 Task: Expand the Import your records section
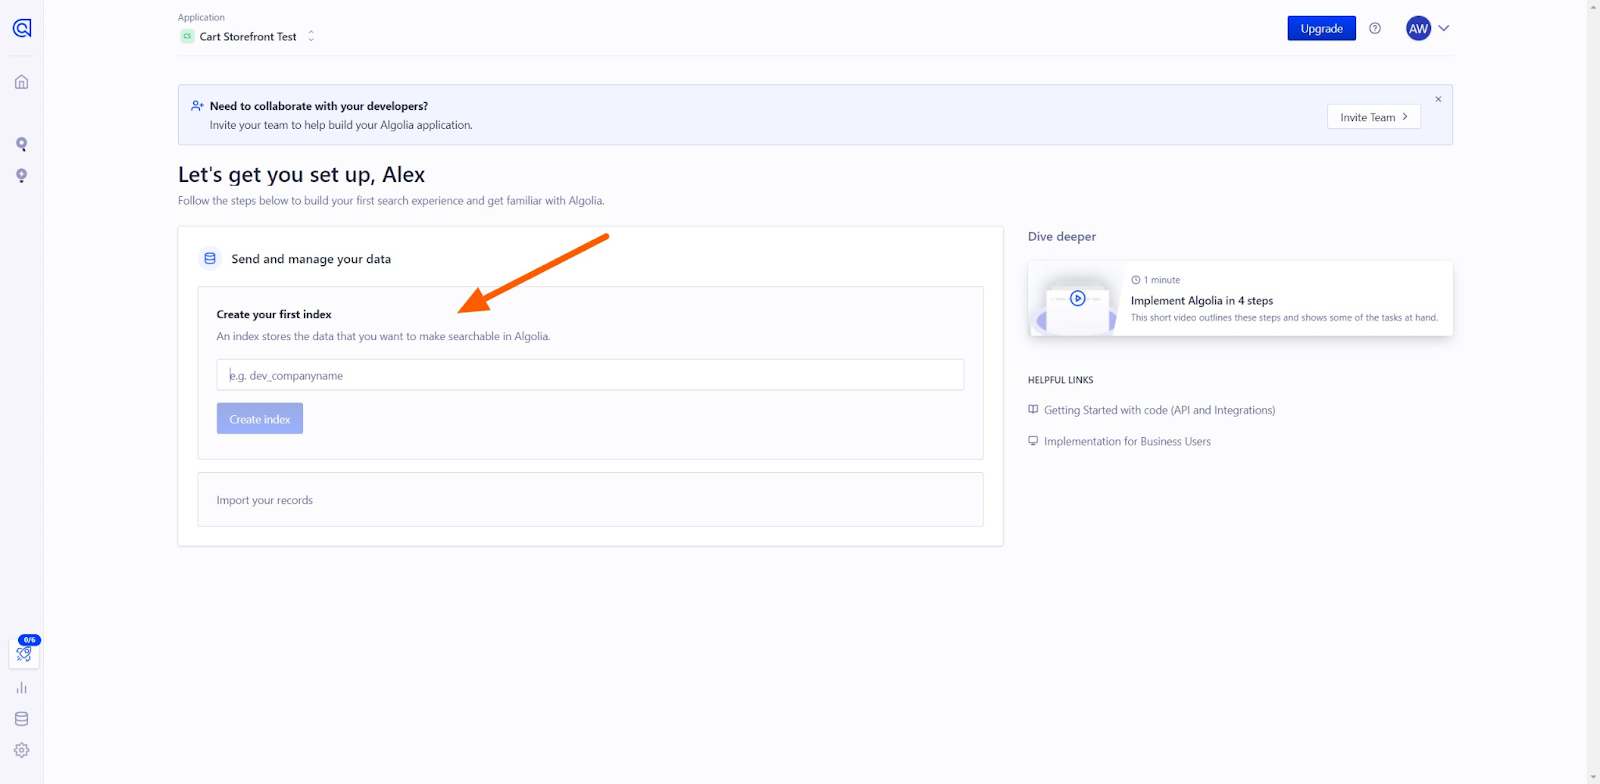coord(590,499)
